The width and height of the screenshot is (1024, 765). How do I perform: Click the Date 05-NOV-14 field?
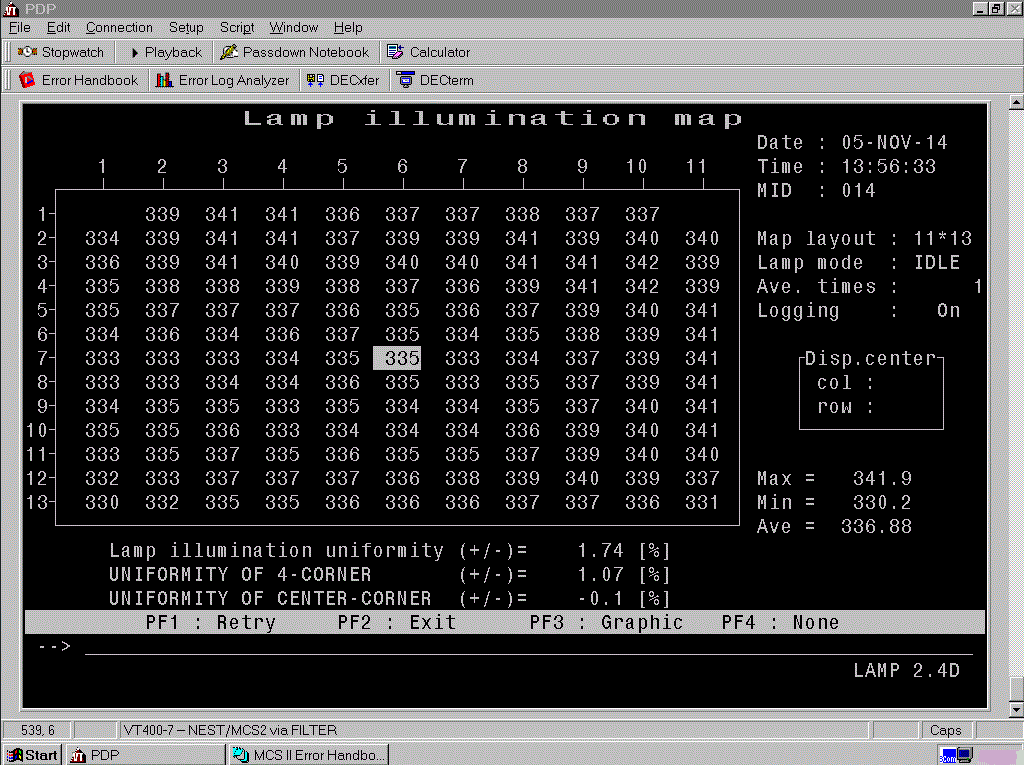tap(894, 142)
